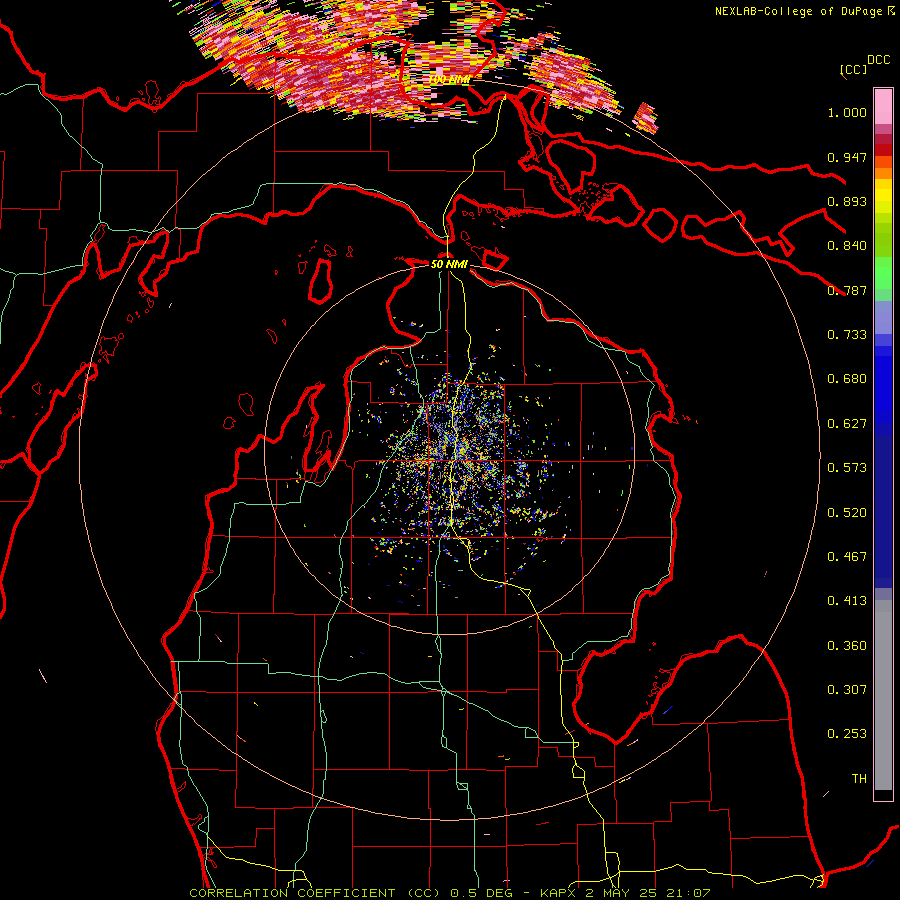Click the 0.680 color scale value
Viewport: 900px width, 900px height.
[x=847, y=379]
